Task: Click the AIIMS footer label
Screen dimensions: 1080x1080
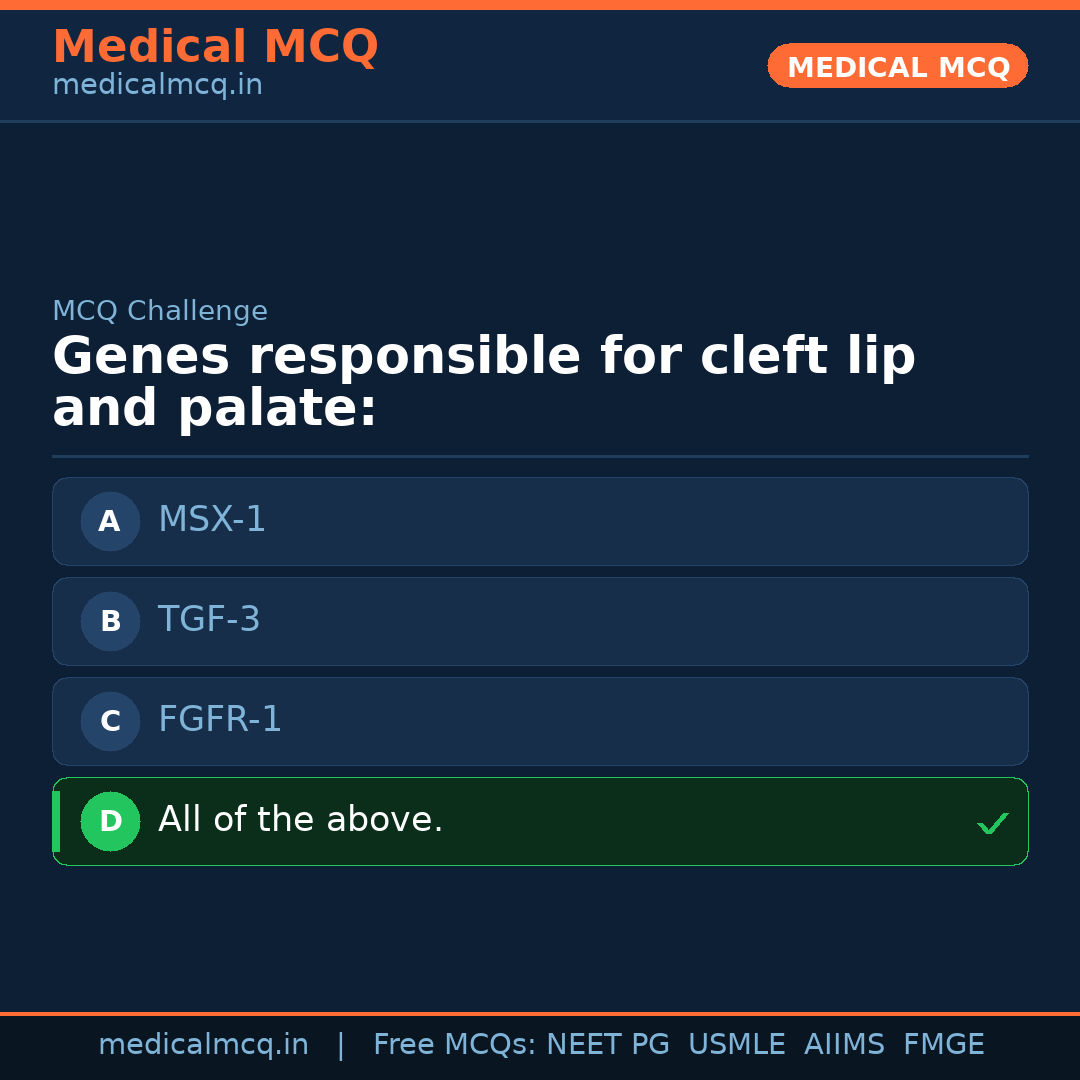Action: [844, 1045]
